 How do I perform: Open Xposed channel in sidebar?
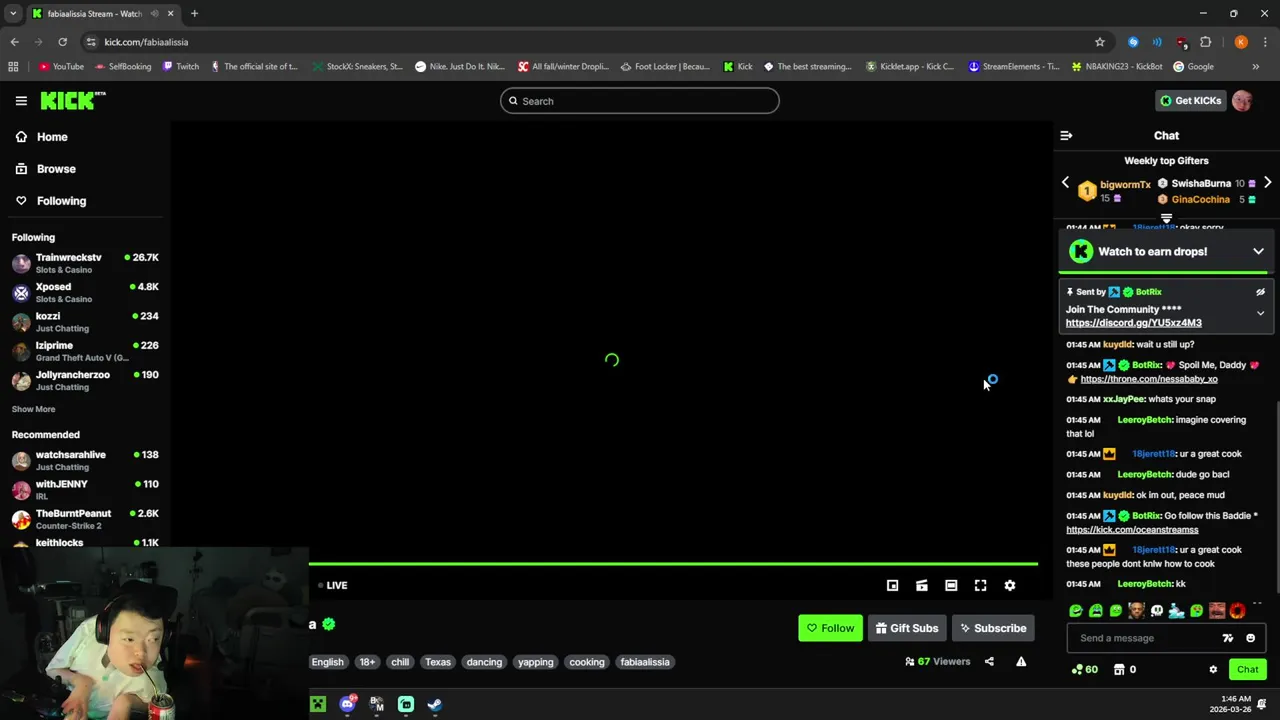tap(85, 292)
